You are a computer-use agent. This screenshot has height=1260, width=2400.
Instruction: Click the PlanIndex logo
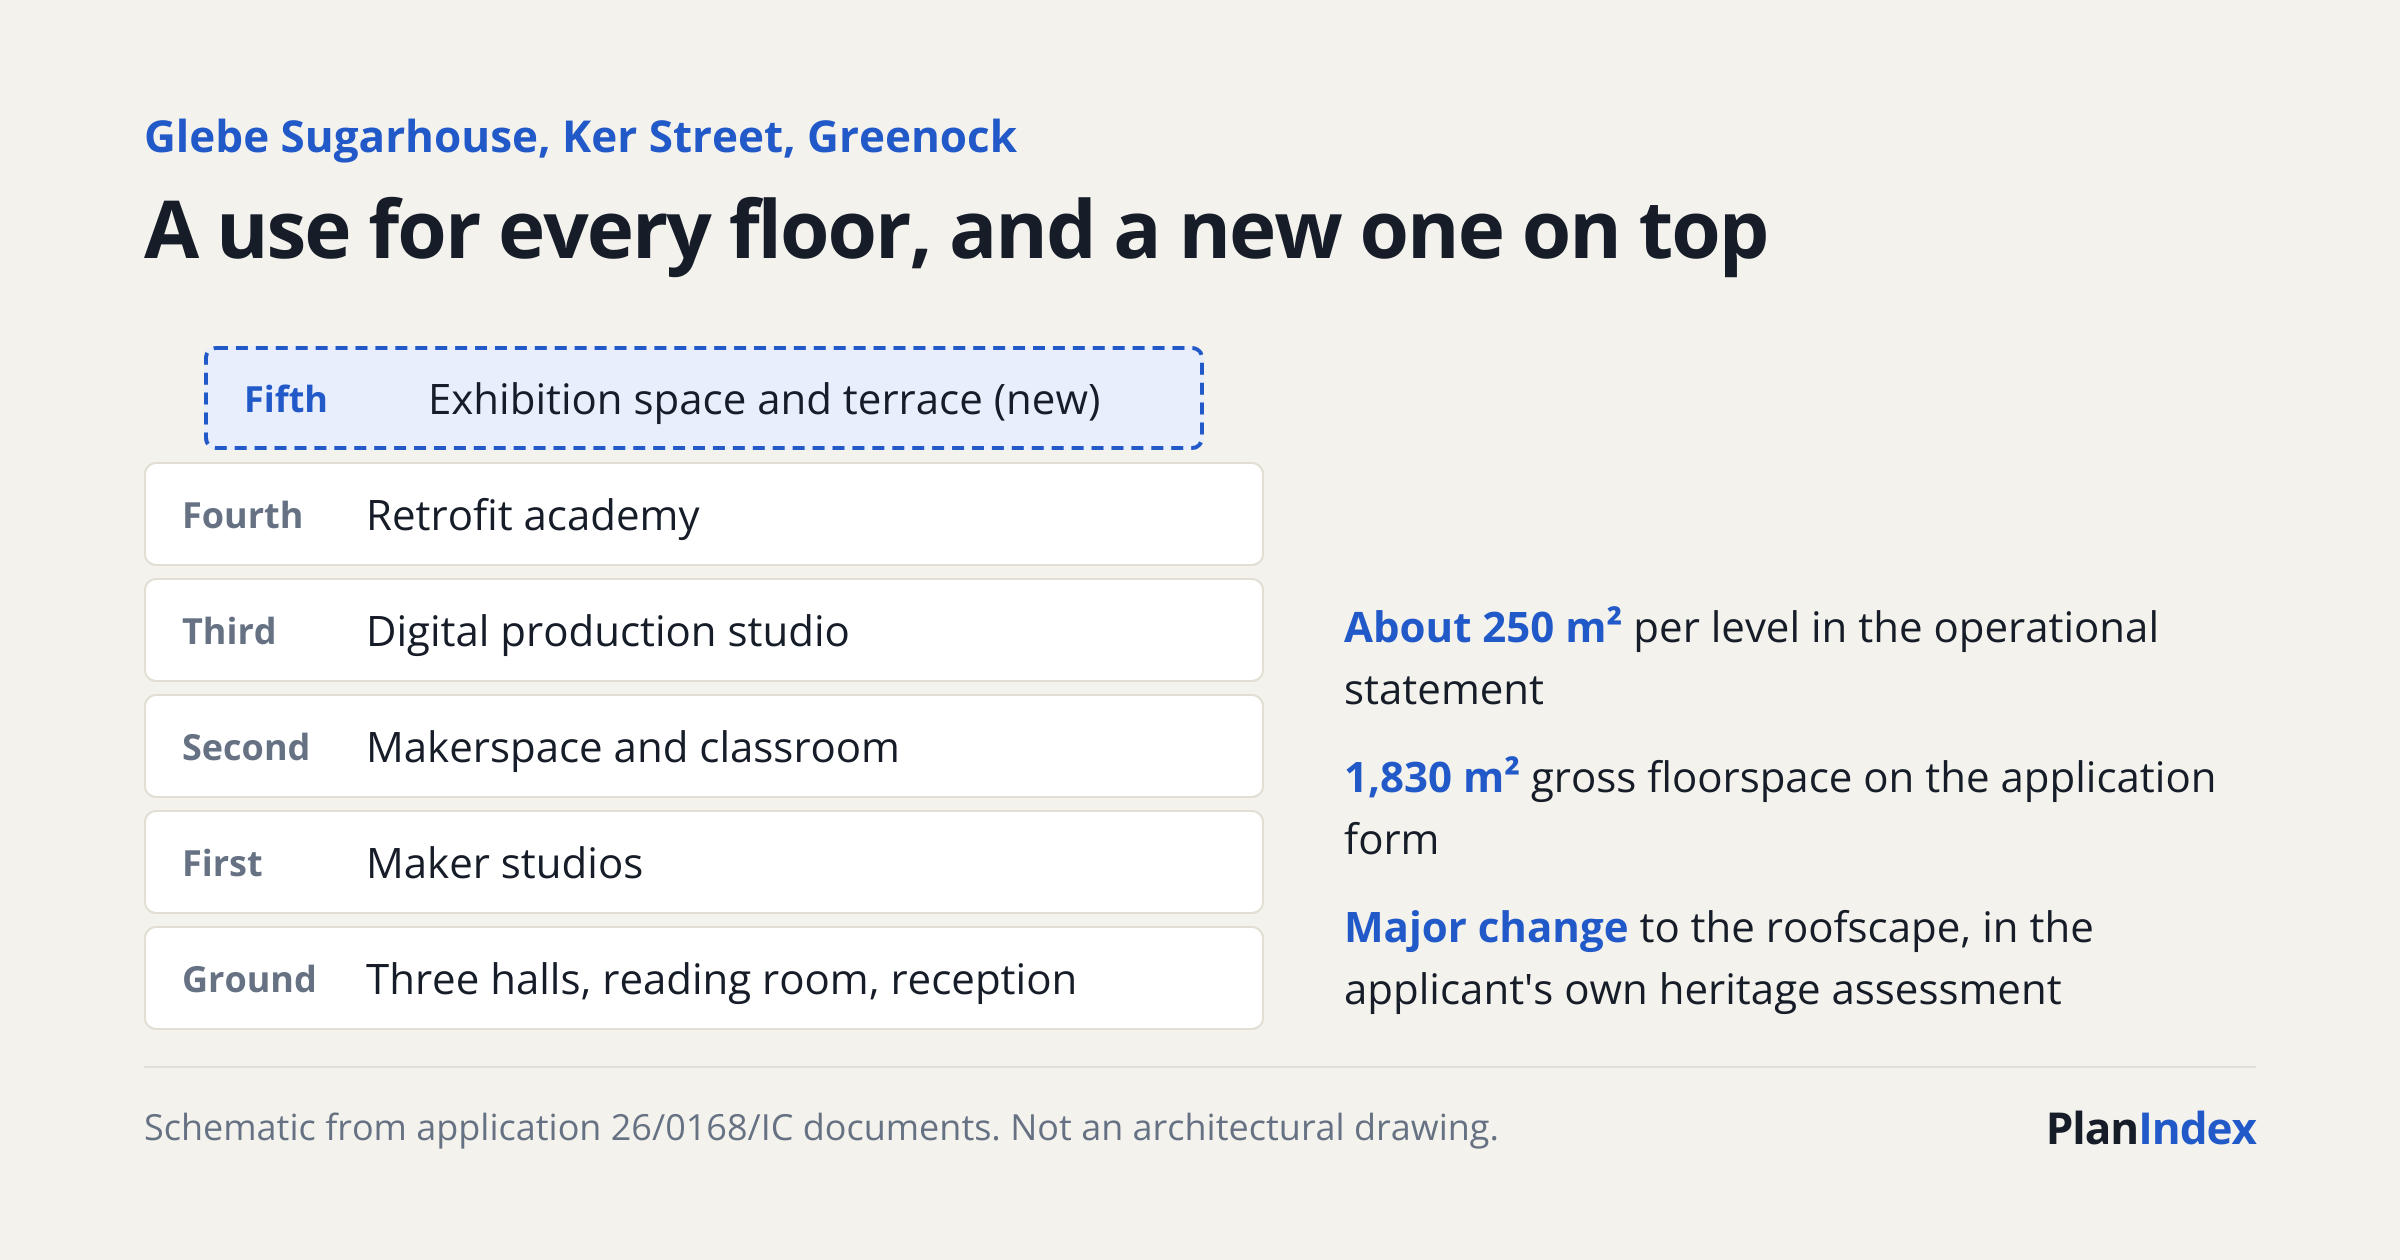[2151, 1129]
